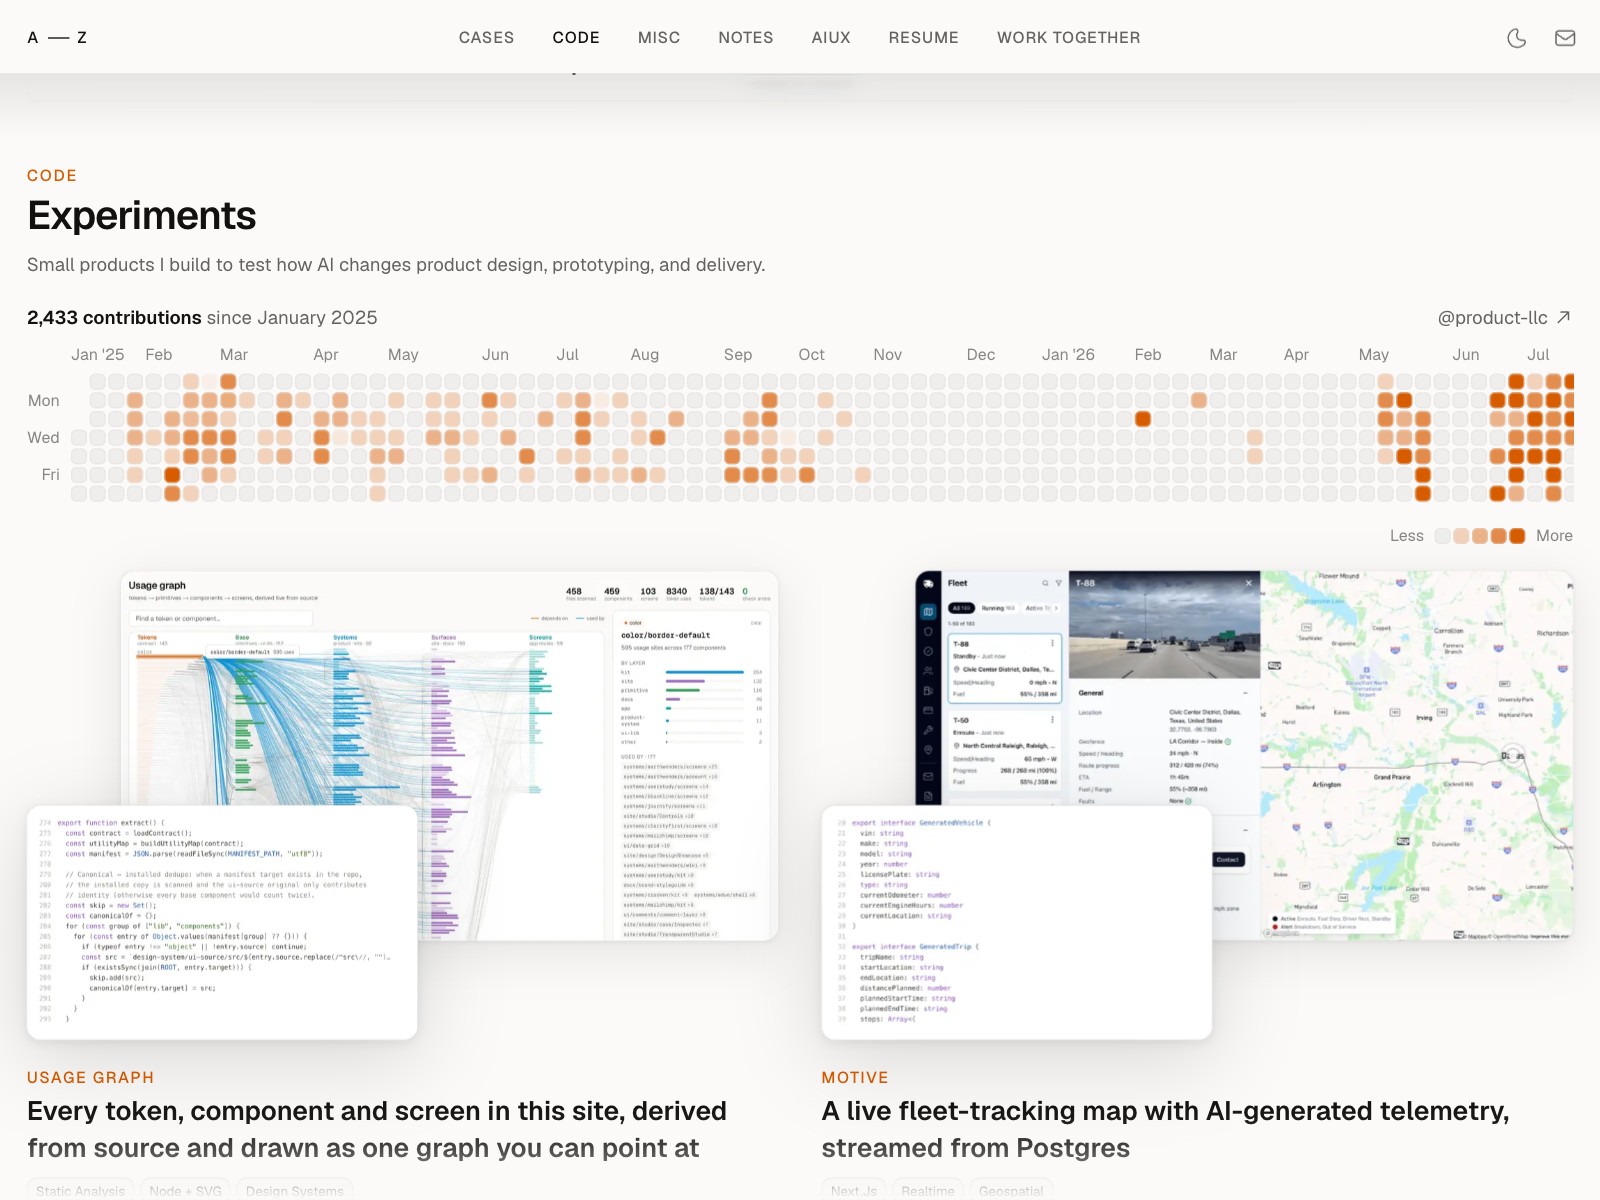Go home via the A — Z logo
The image size is (1600, 1200).
[57, 38]
